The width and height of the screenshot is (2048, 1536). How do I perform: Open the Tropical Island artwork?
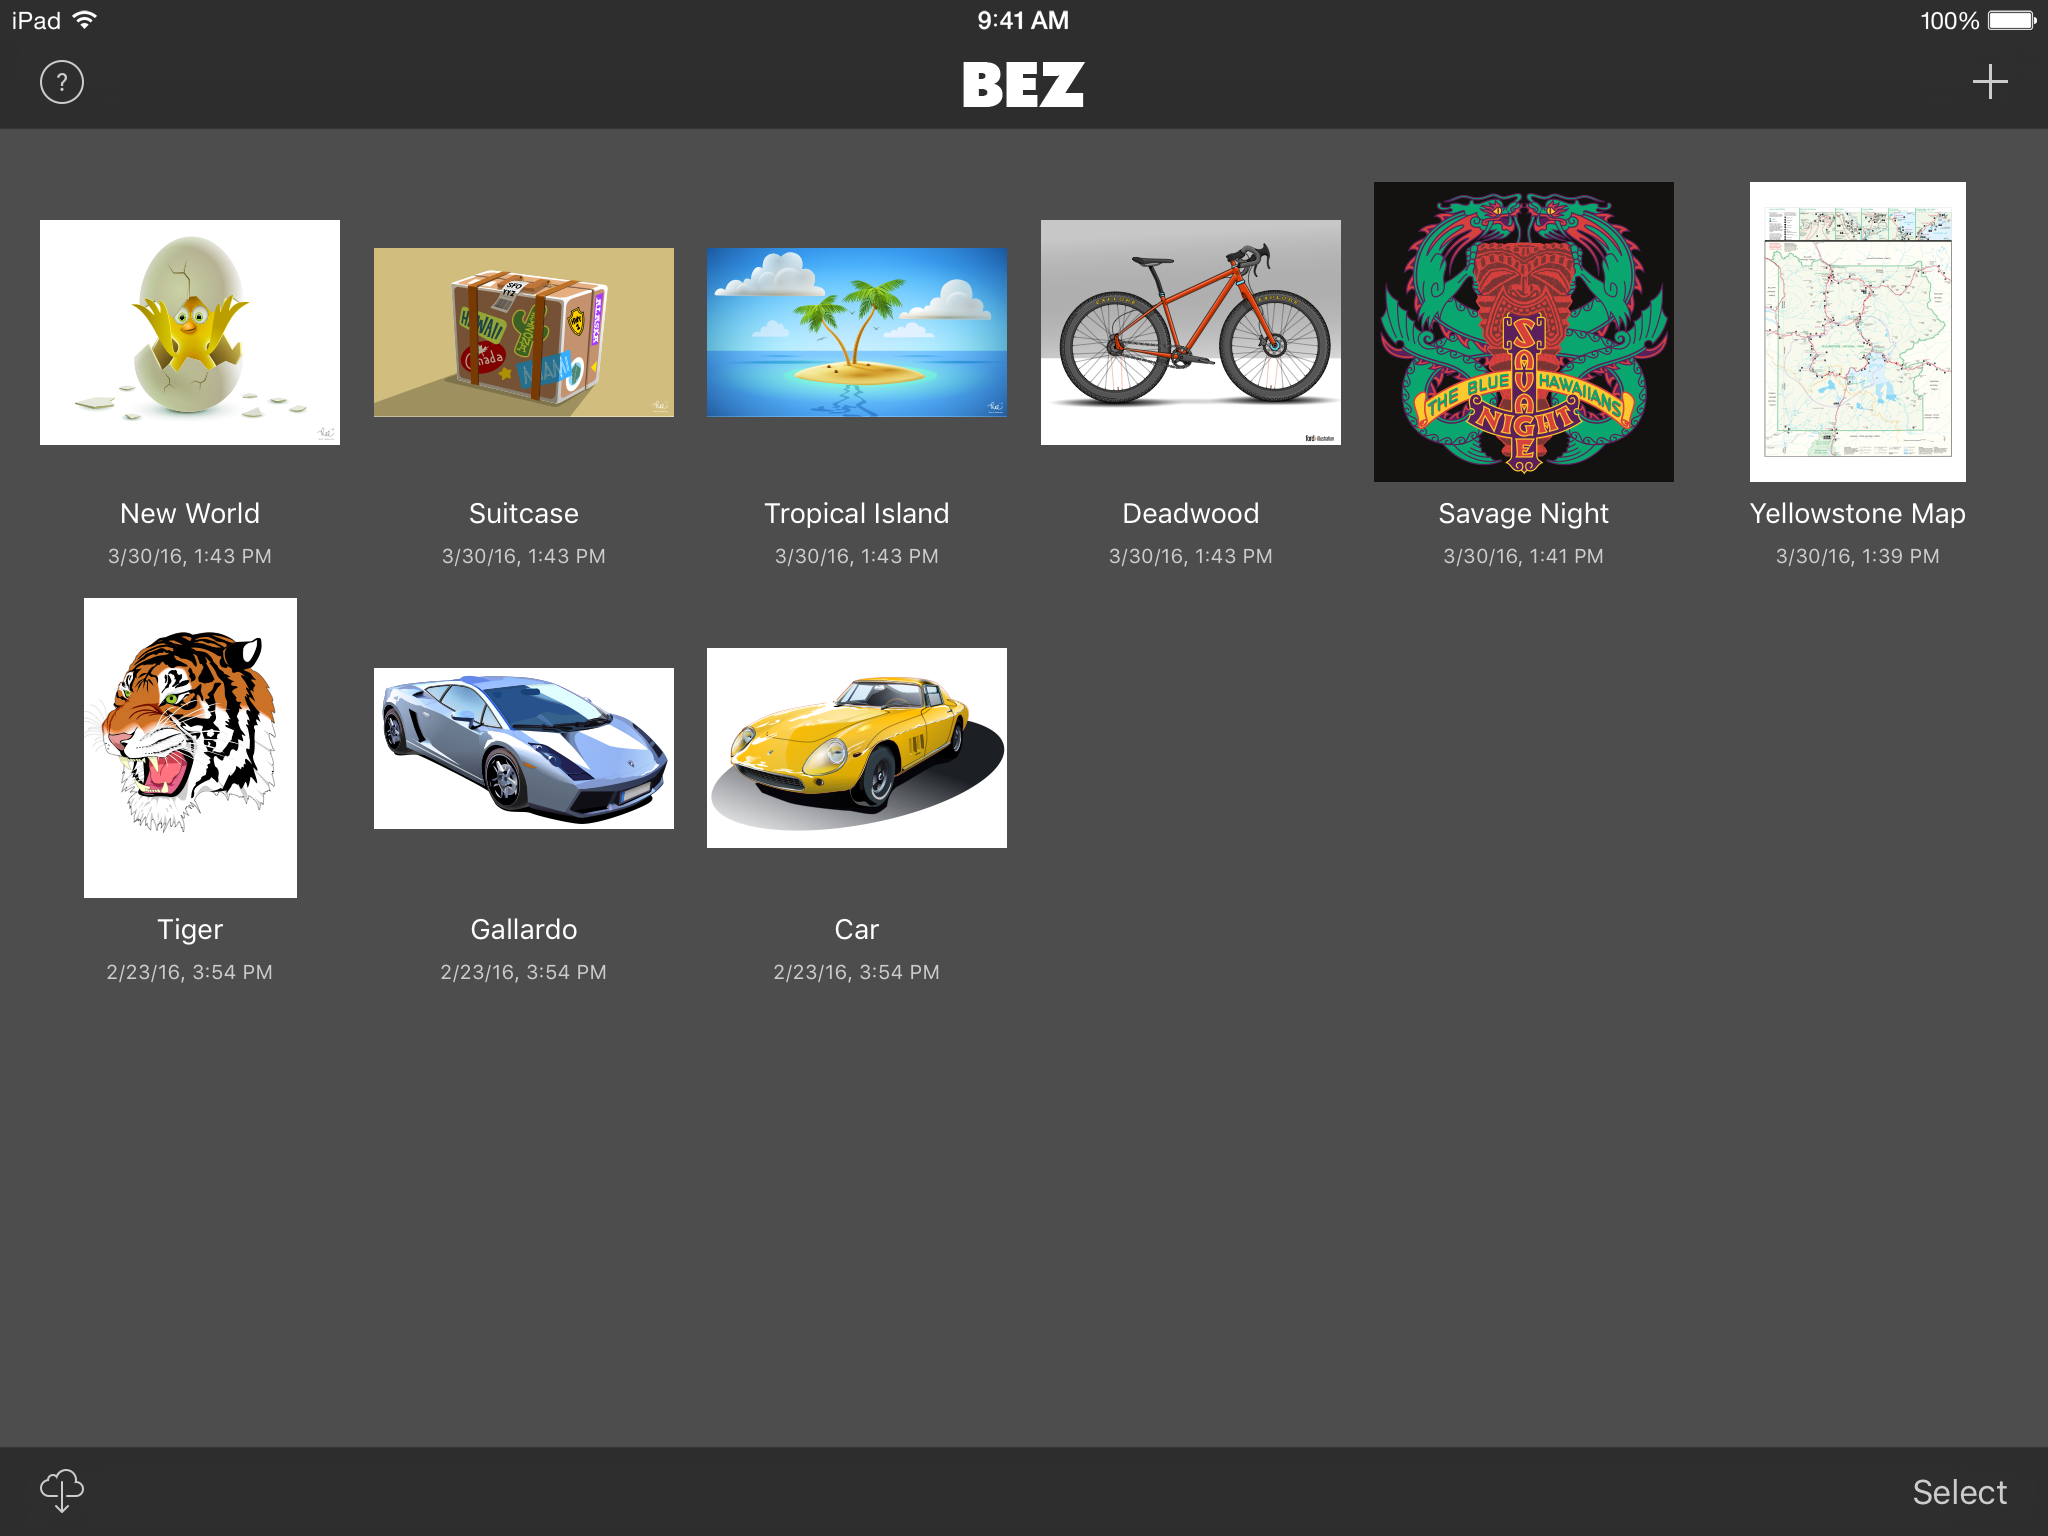point(857,332)
